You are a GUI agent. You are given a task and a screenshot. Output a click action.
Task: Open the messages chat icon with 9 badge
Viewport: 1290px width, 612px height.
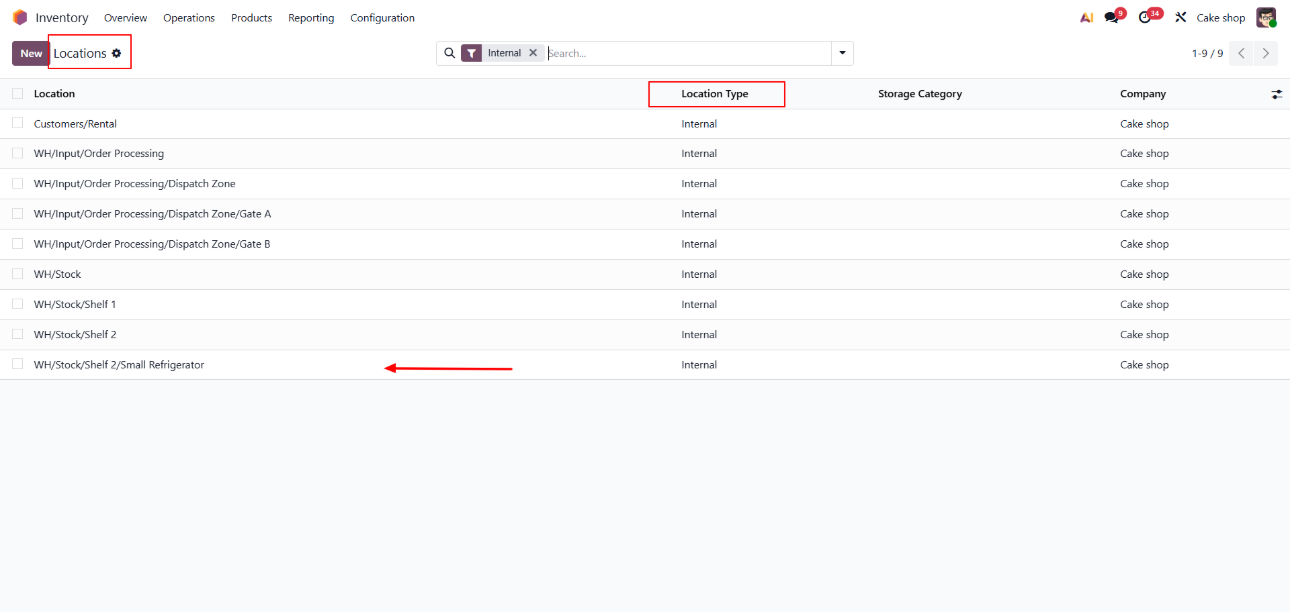pyautogui.click(x=1111, y=18)
